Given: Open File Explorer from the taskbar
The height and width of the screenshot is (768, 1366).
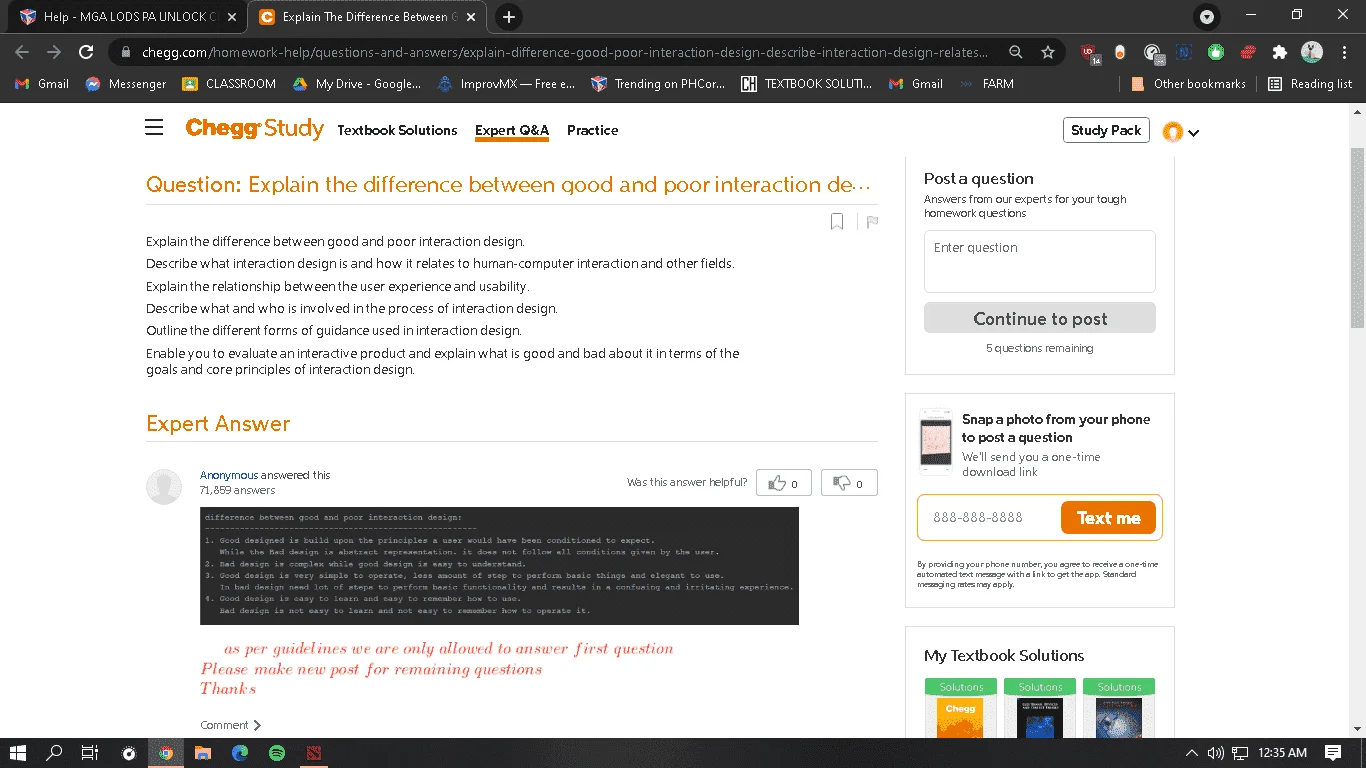Looking at the screenshot, I should click(x=203, y=753).
